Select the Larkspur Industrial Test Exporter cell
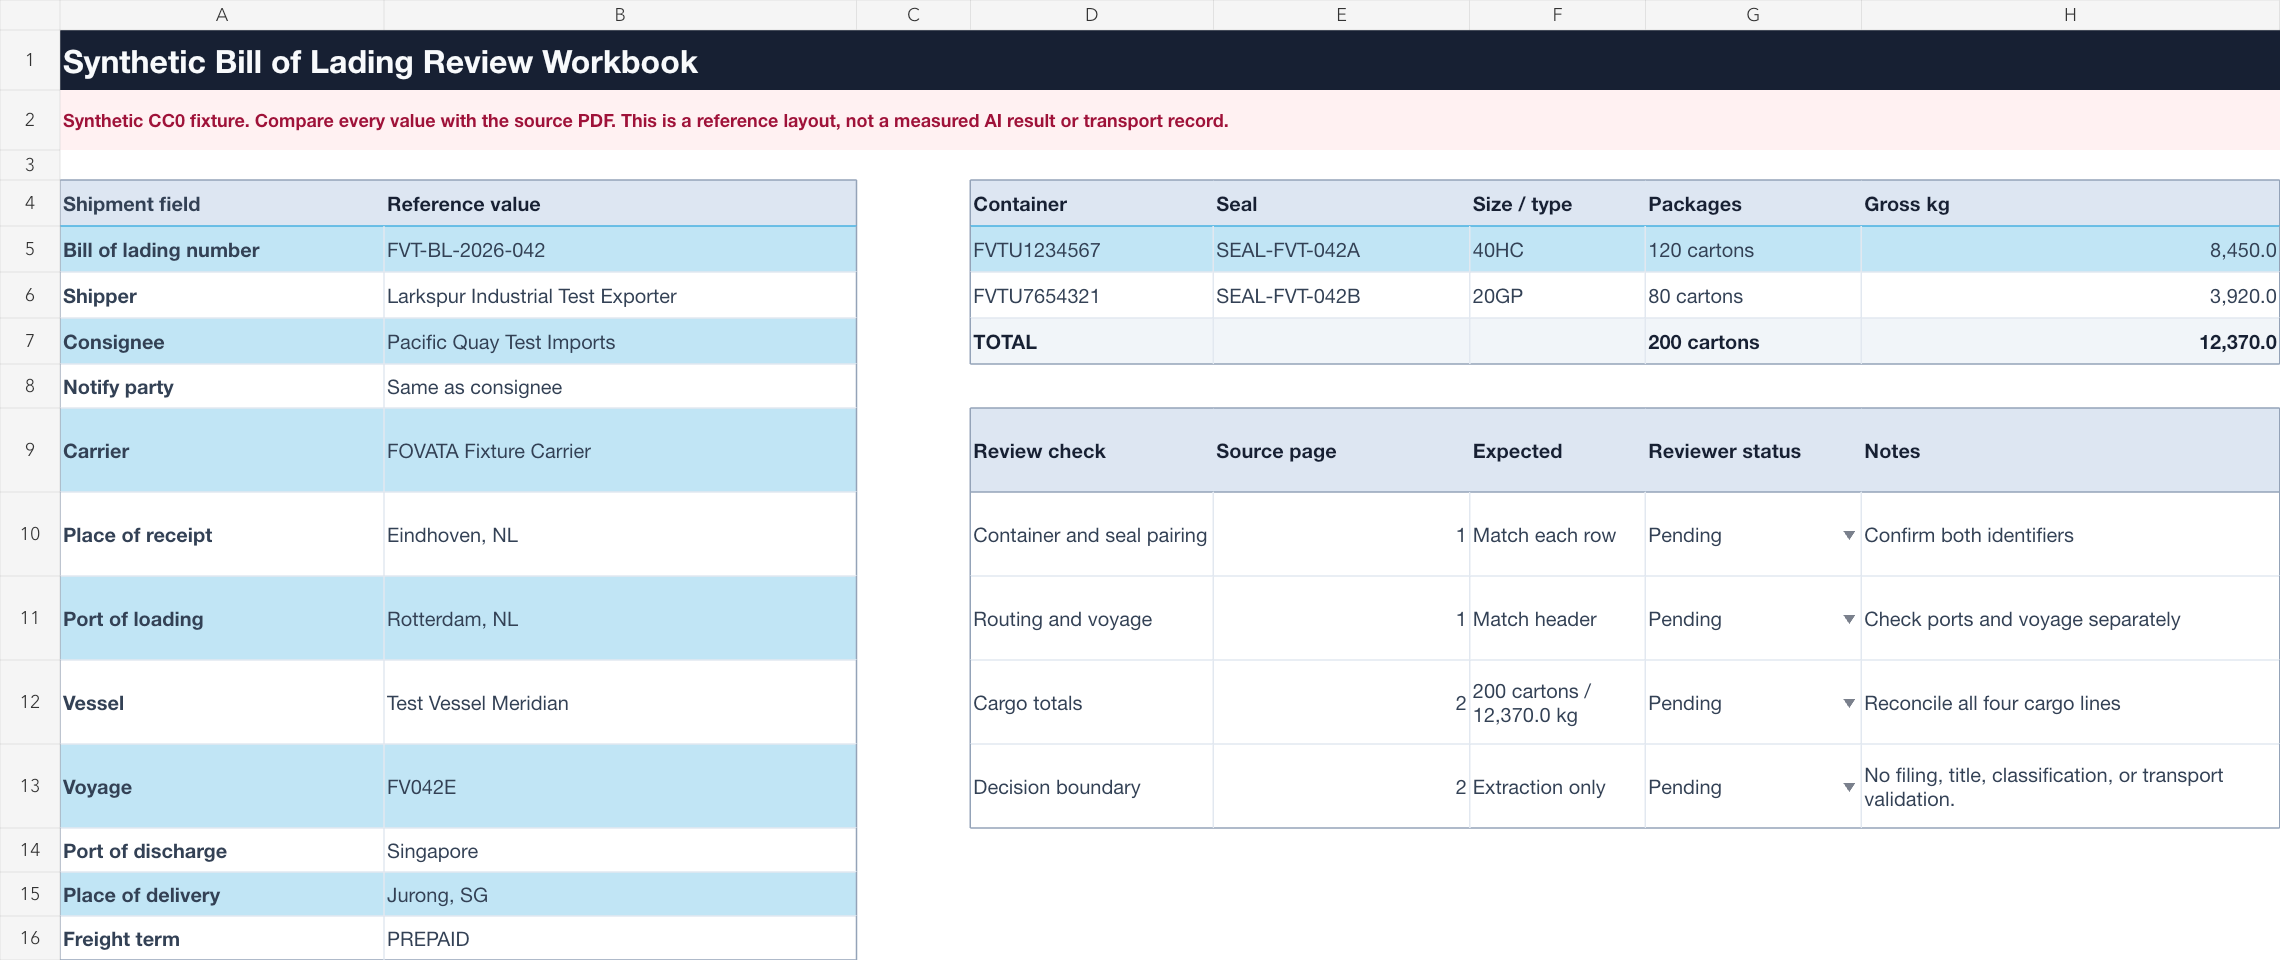 point(620,295)
